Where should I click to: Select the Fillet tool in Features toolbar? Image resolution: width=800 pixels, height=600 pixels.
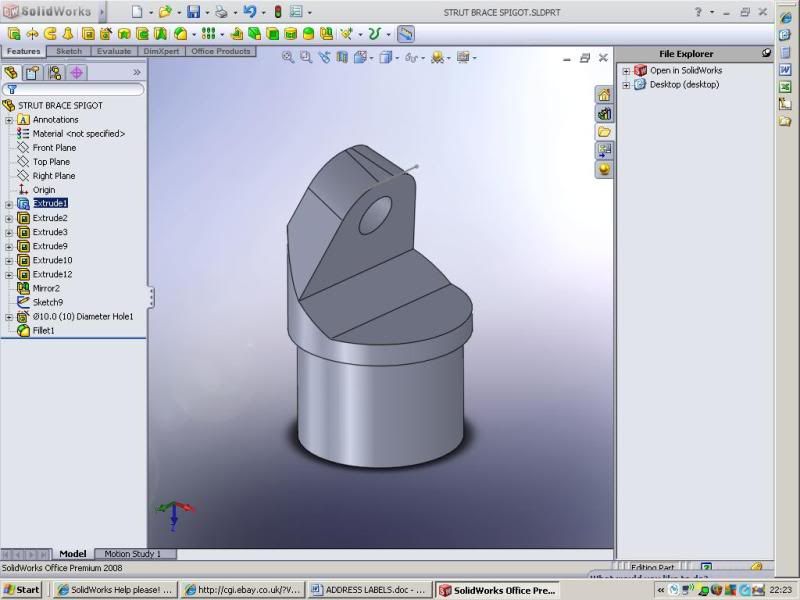(181, 34)
